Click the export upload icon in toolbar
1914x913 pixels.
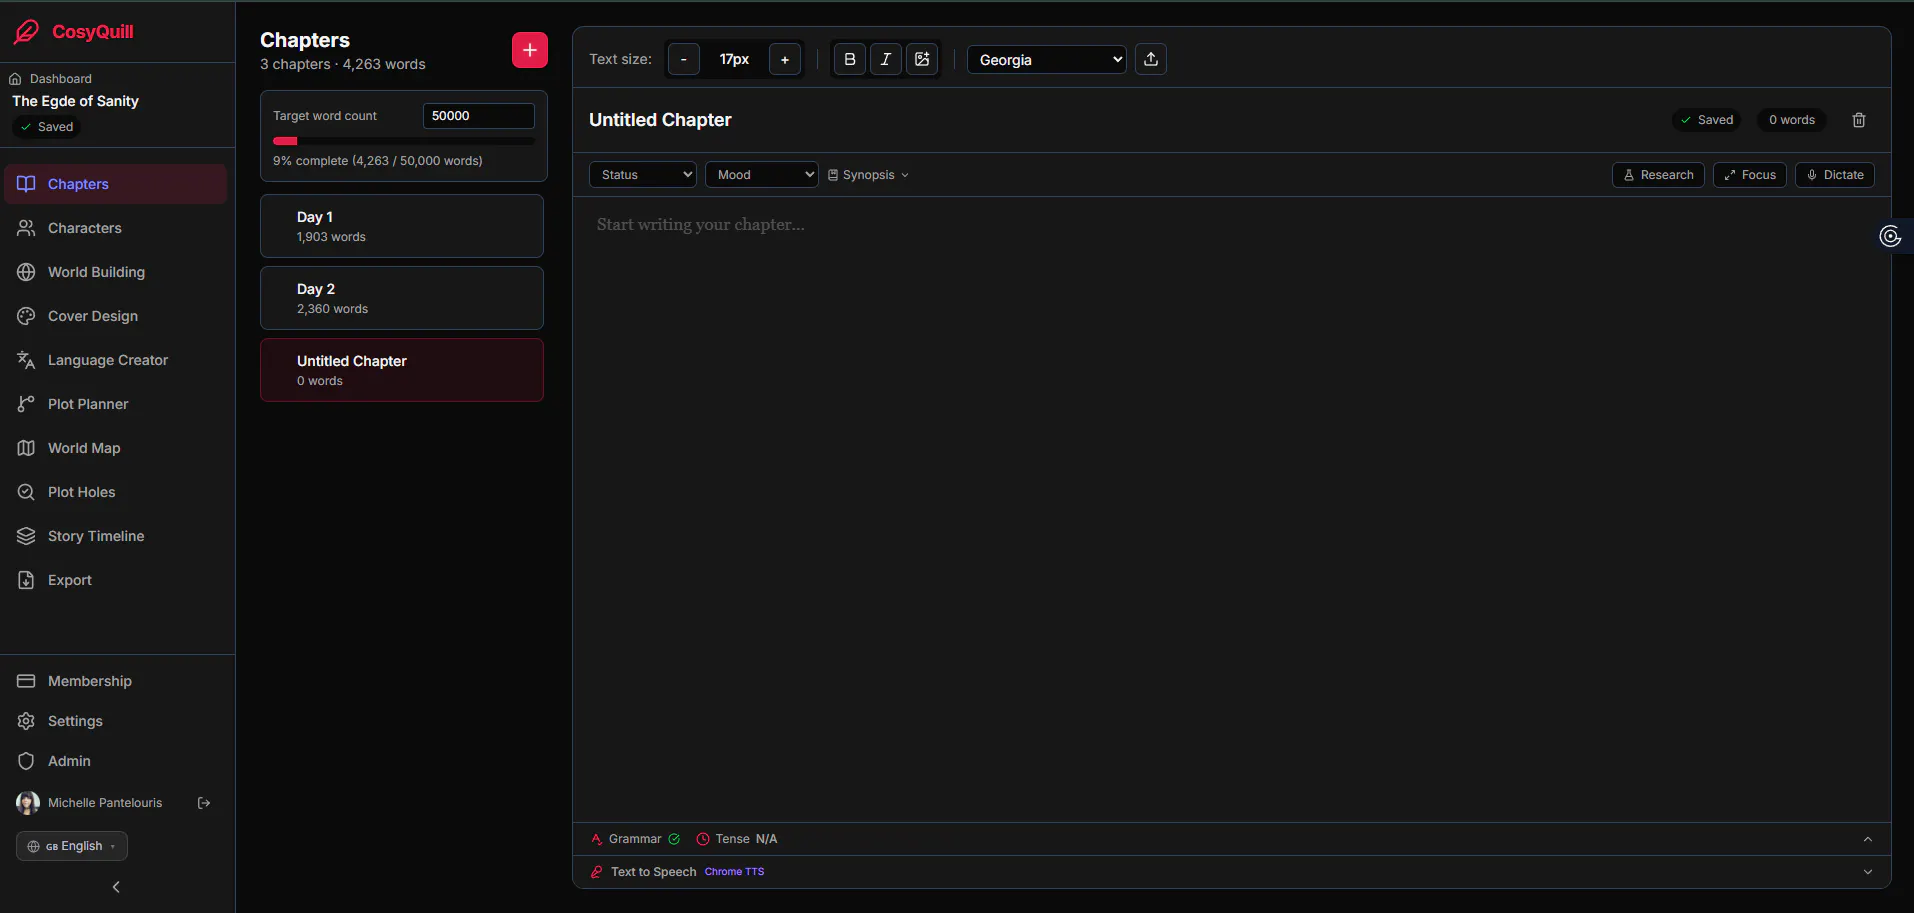[1151, 59]
